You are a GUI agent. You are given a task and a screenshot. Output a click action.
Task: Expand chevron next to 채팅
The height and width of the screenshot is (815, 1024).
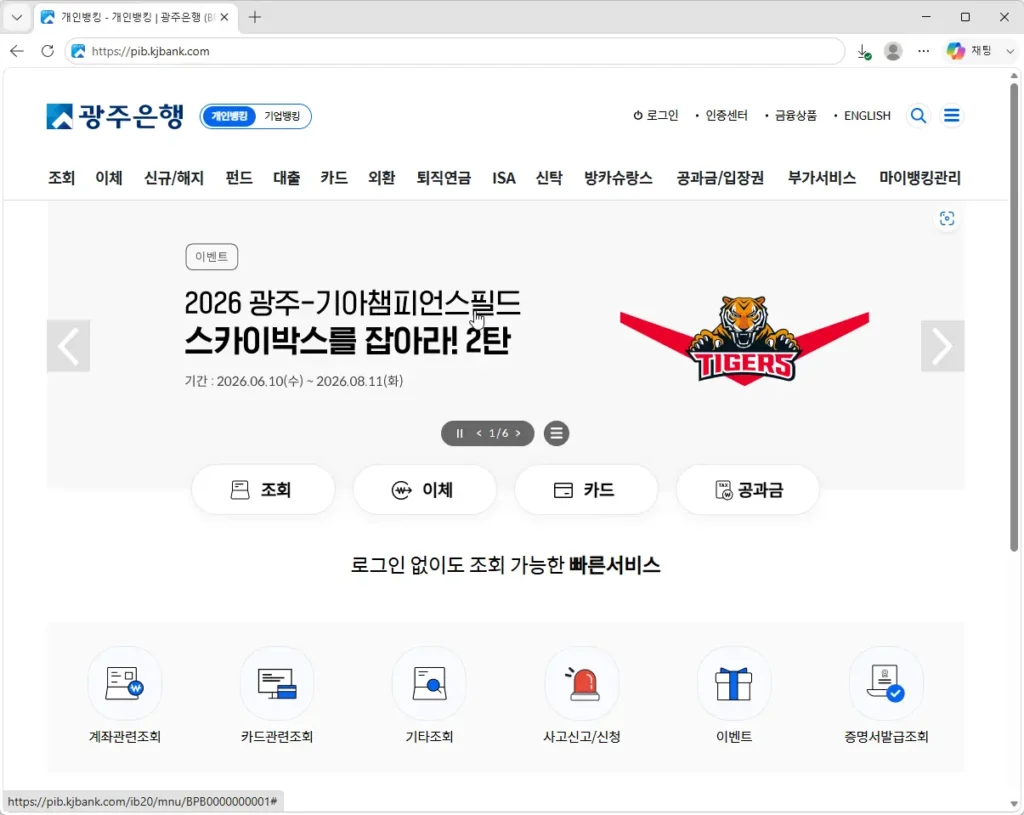[x=1010, y=51]
